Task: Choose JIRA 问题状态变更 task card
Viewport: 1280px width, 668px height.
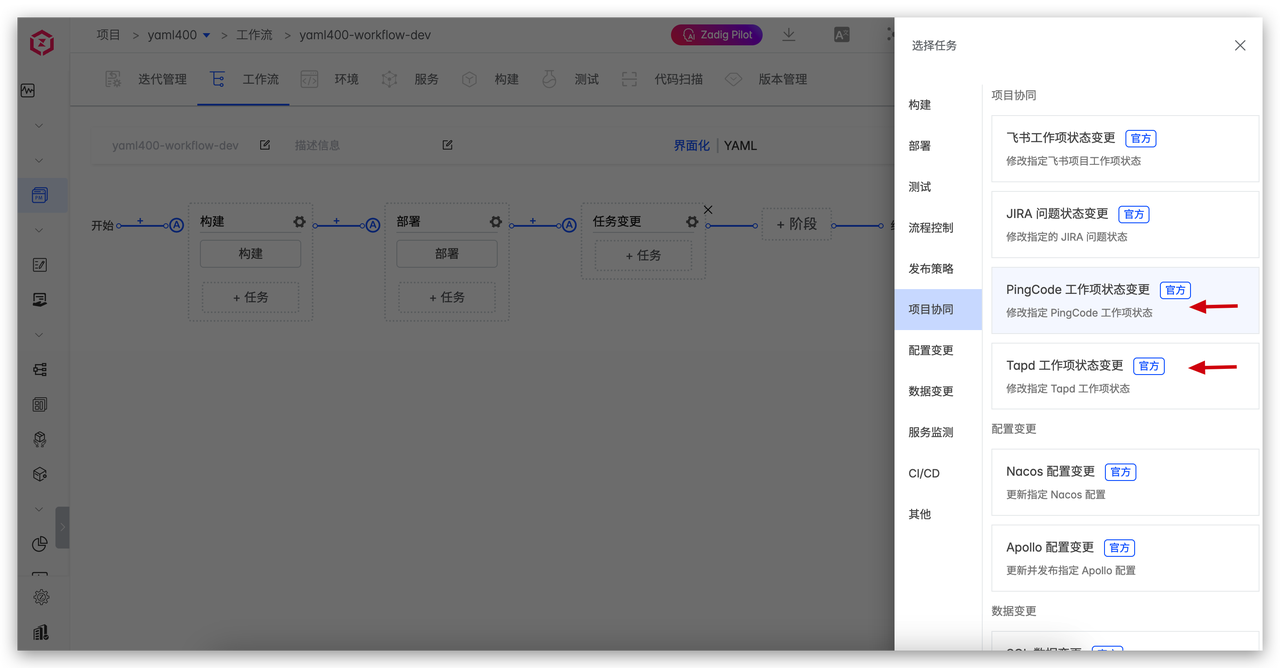Action: pyautogui.click(x=1125, y=224)
